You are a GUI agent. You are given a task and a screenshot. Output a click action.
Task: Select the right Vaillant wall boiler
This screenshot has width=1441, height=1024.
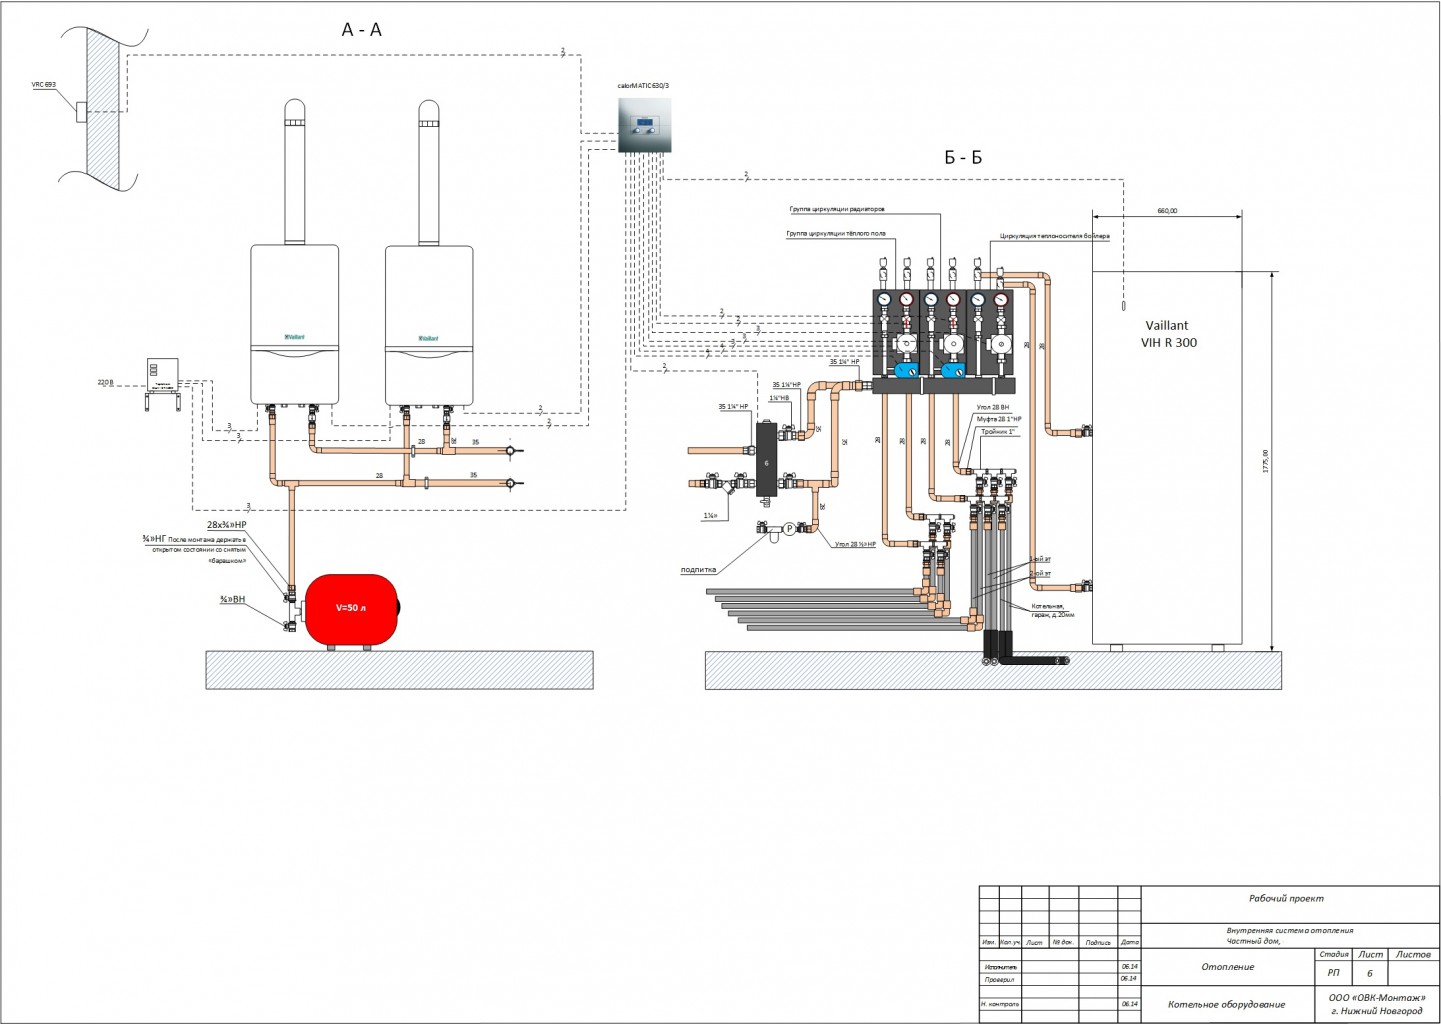(x=429, y=325)
